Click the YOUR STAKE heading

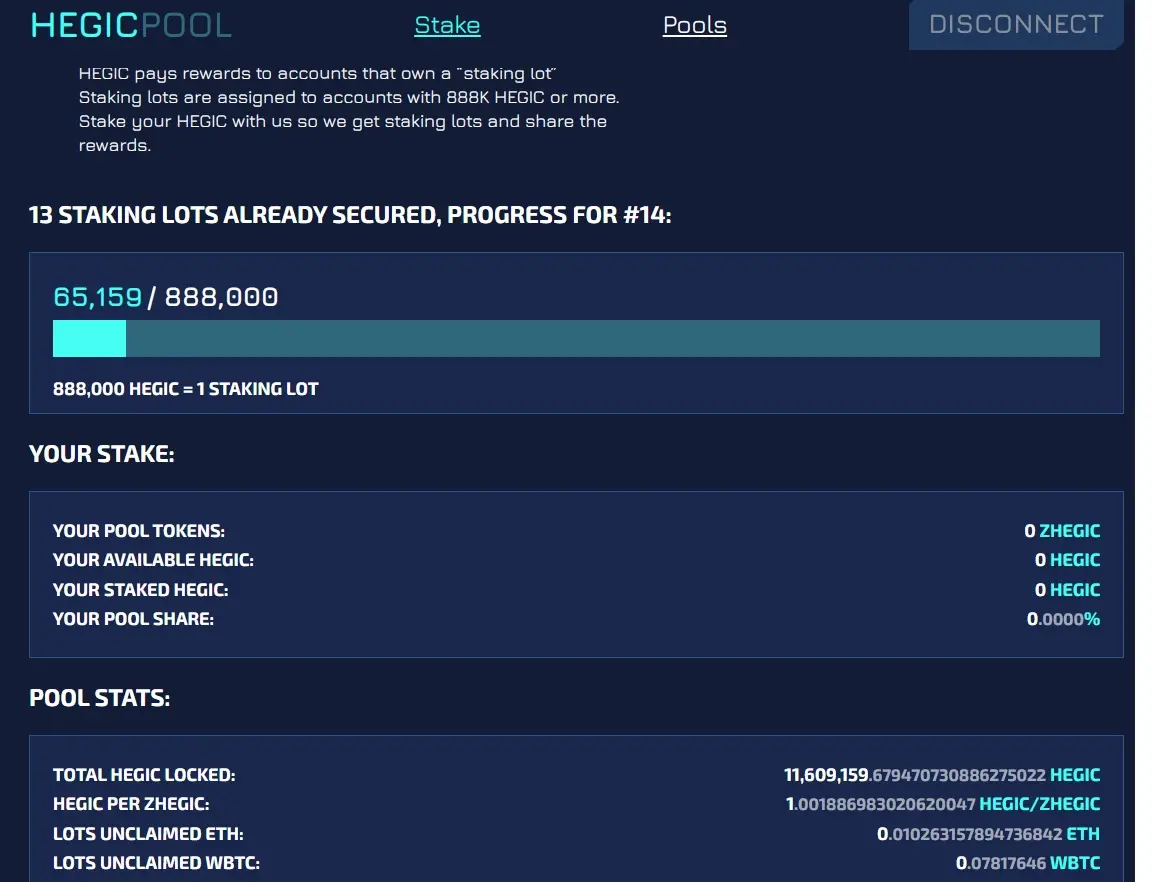(x=102, y=454)
